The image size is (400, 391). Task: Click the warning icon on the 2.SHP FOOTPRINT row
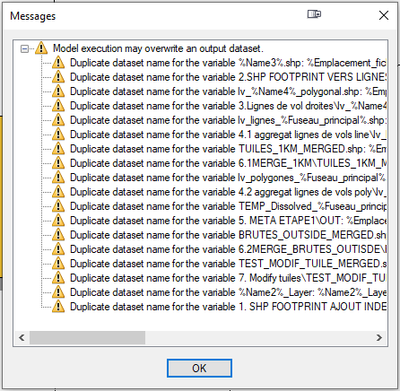point(58,77)
